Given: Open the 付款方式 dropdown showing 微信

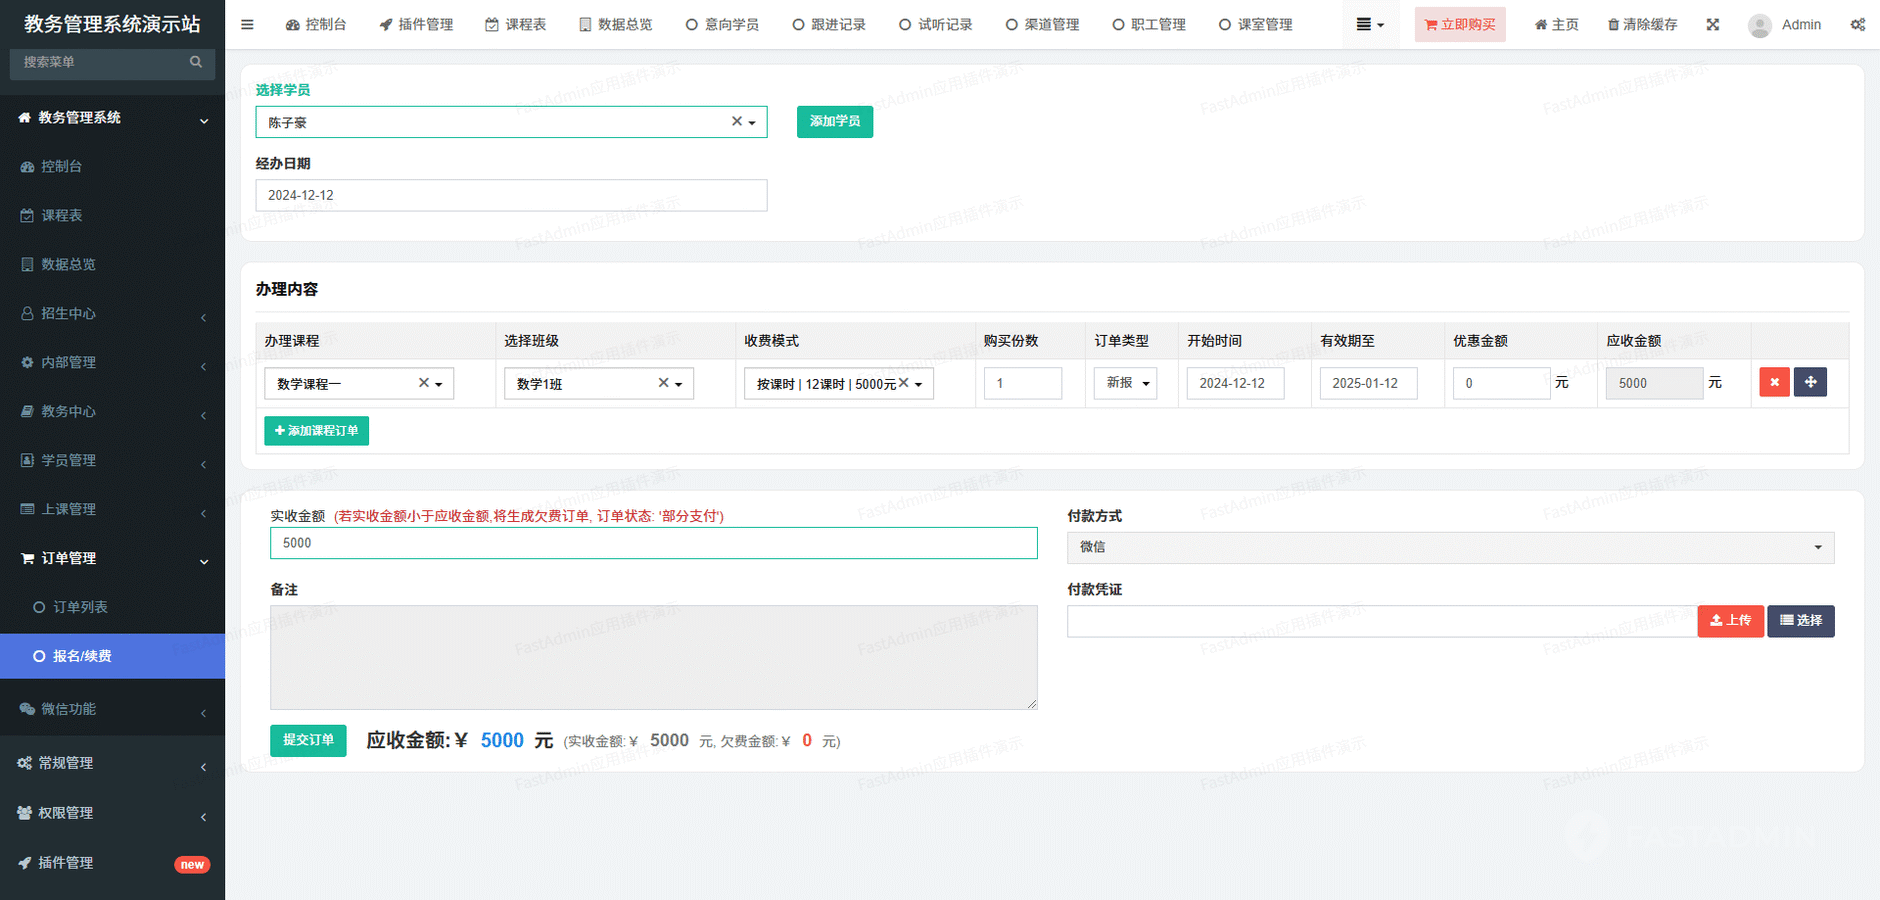Looking at the screenshot, I should [x=1450, y=547].
